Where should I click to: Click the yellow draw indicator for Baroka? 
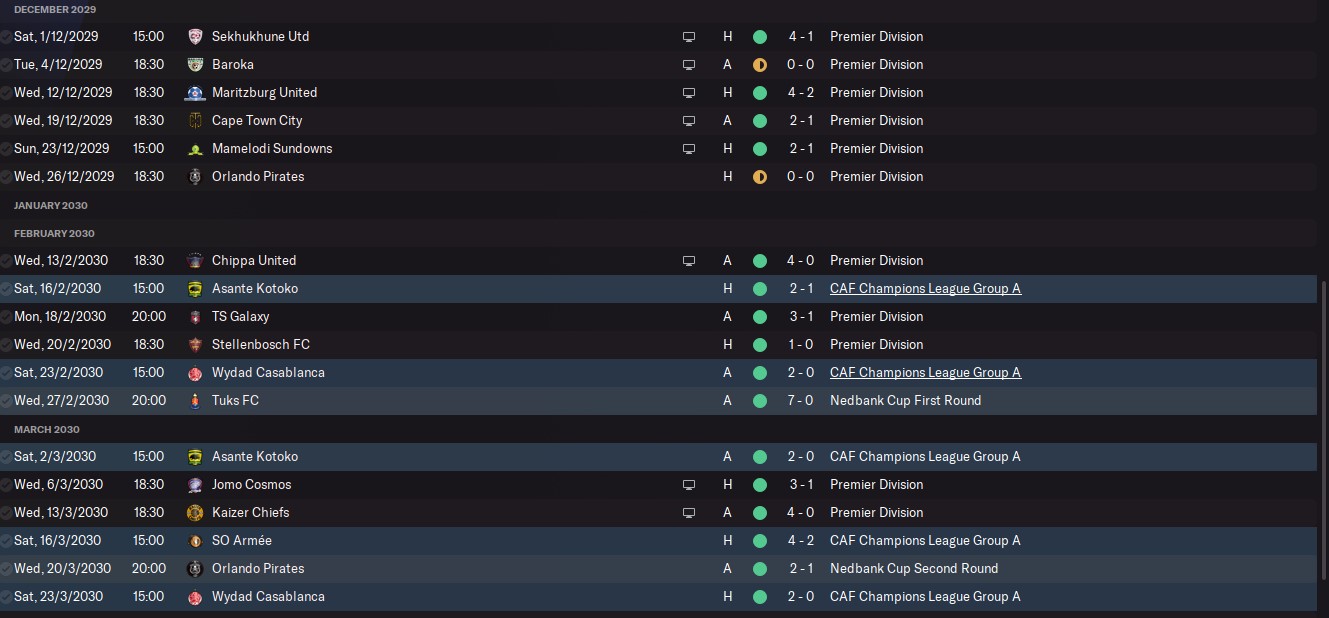pyautogui.click(x=760, y=64)
